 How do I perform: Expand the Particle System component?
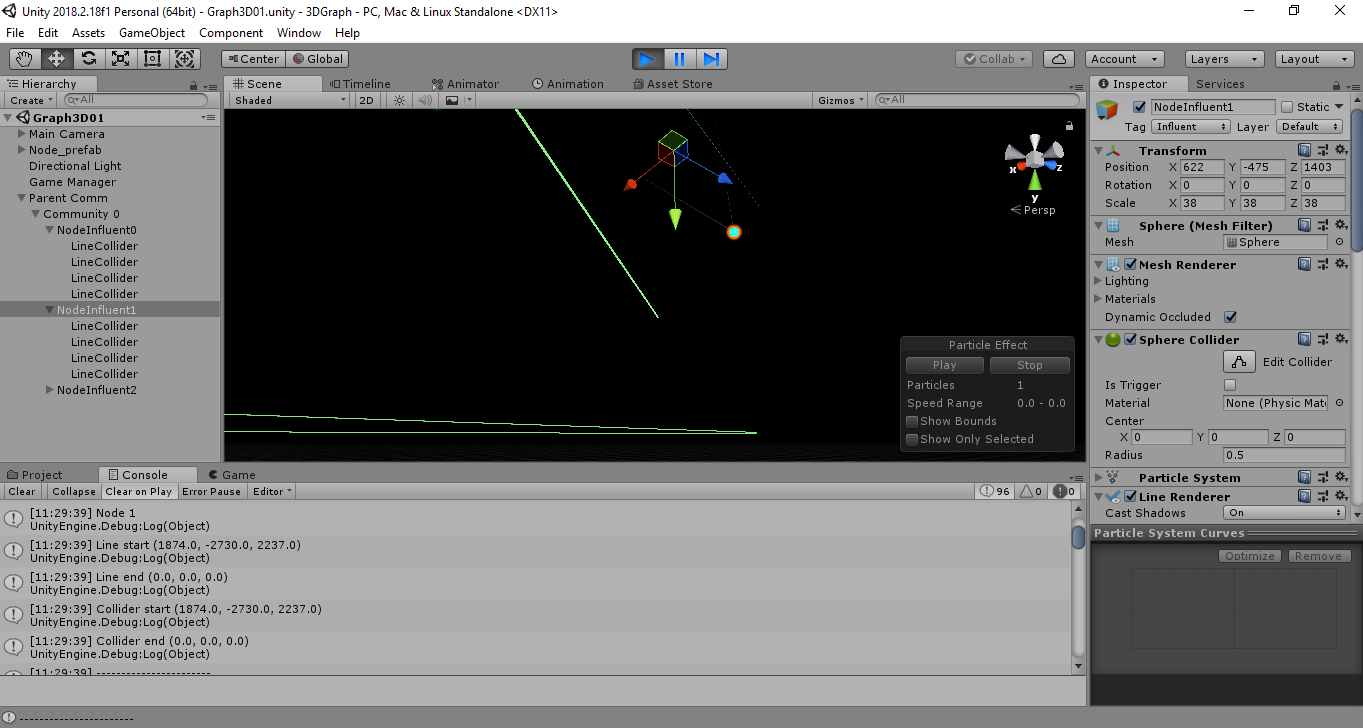[x=1099, y=477]
